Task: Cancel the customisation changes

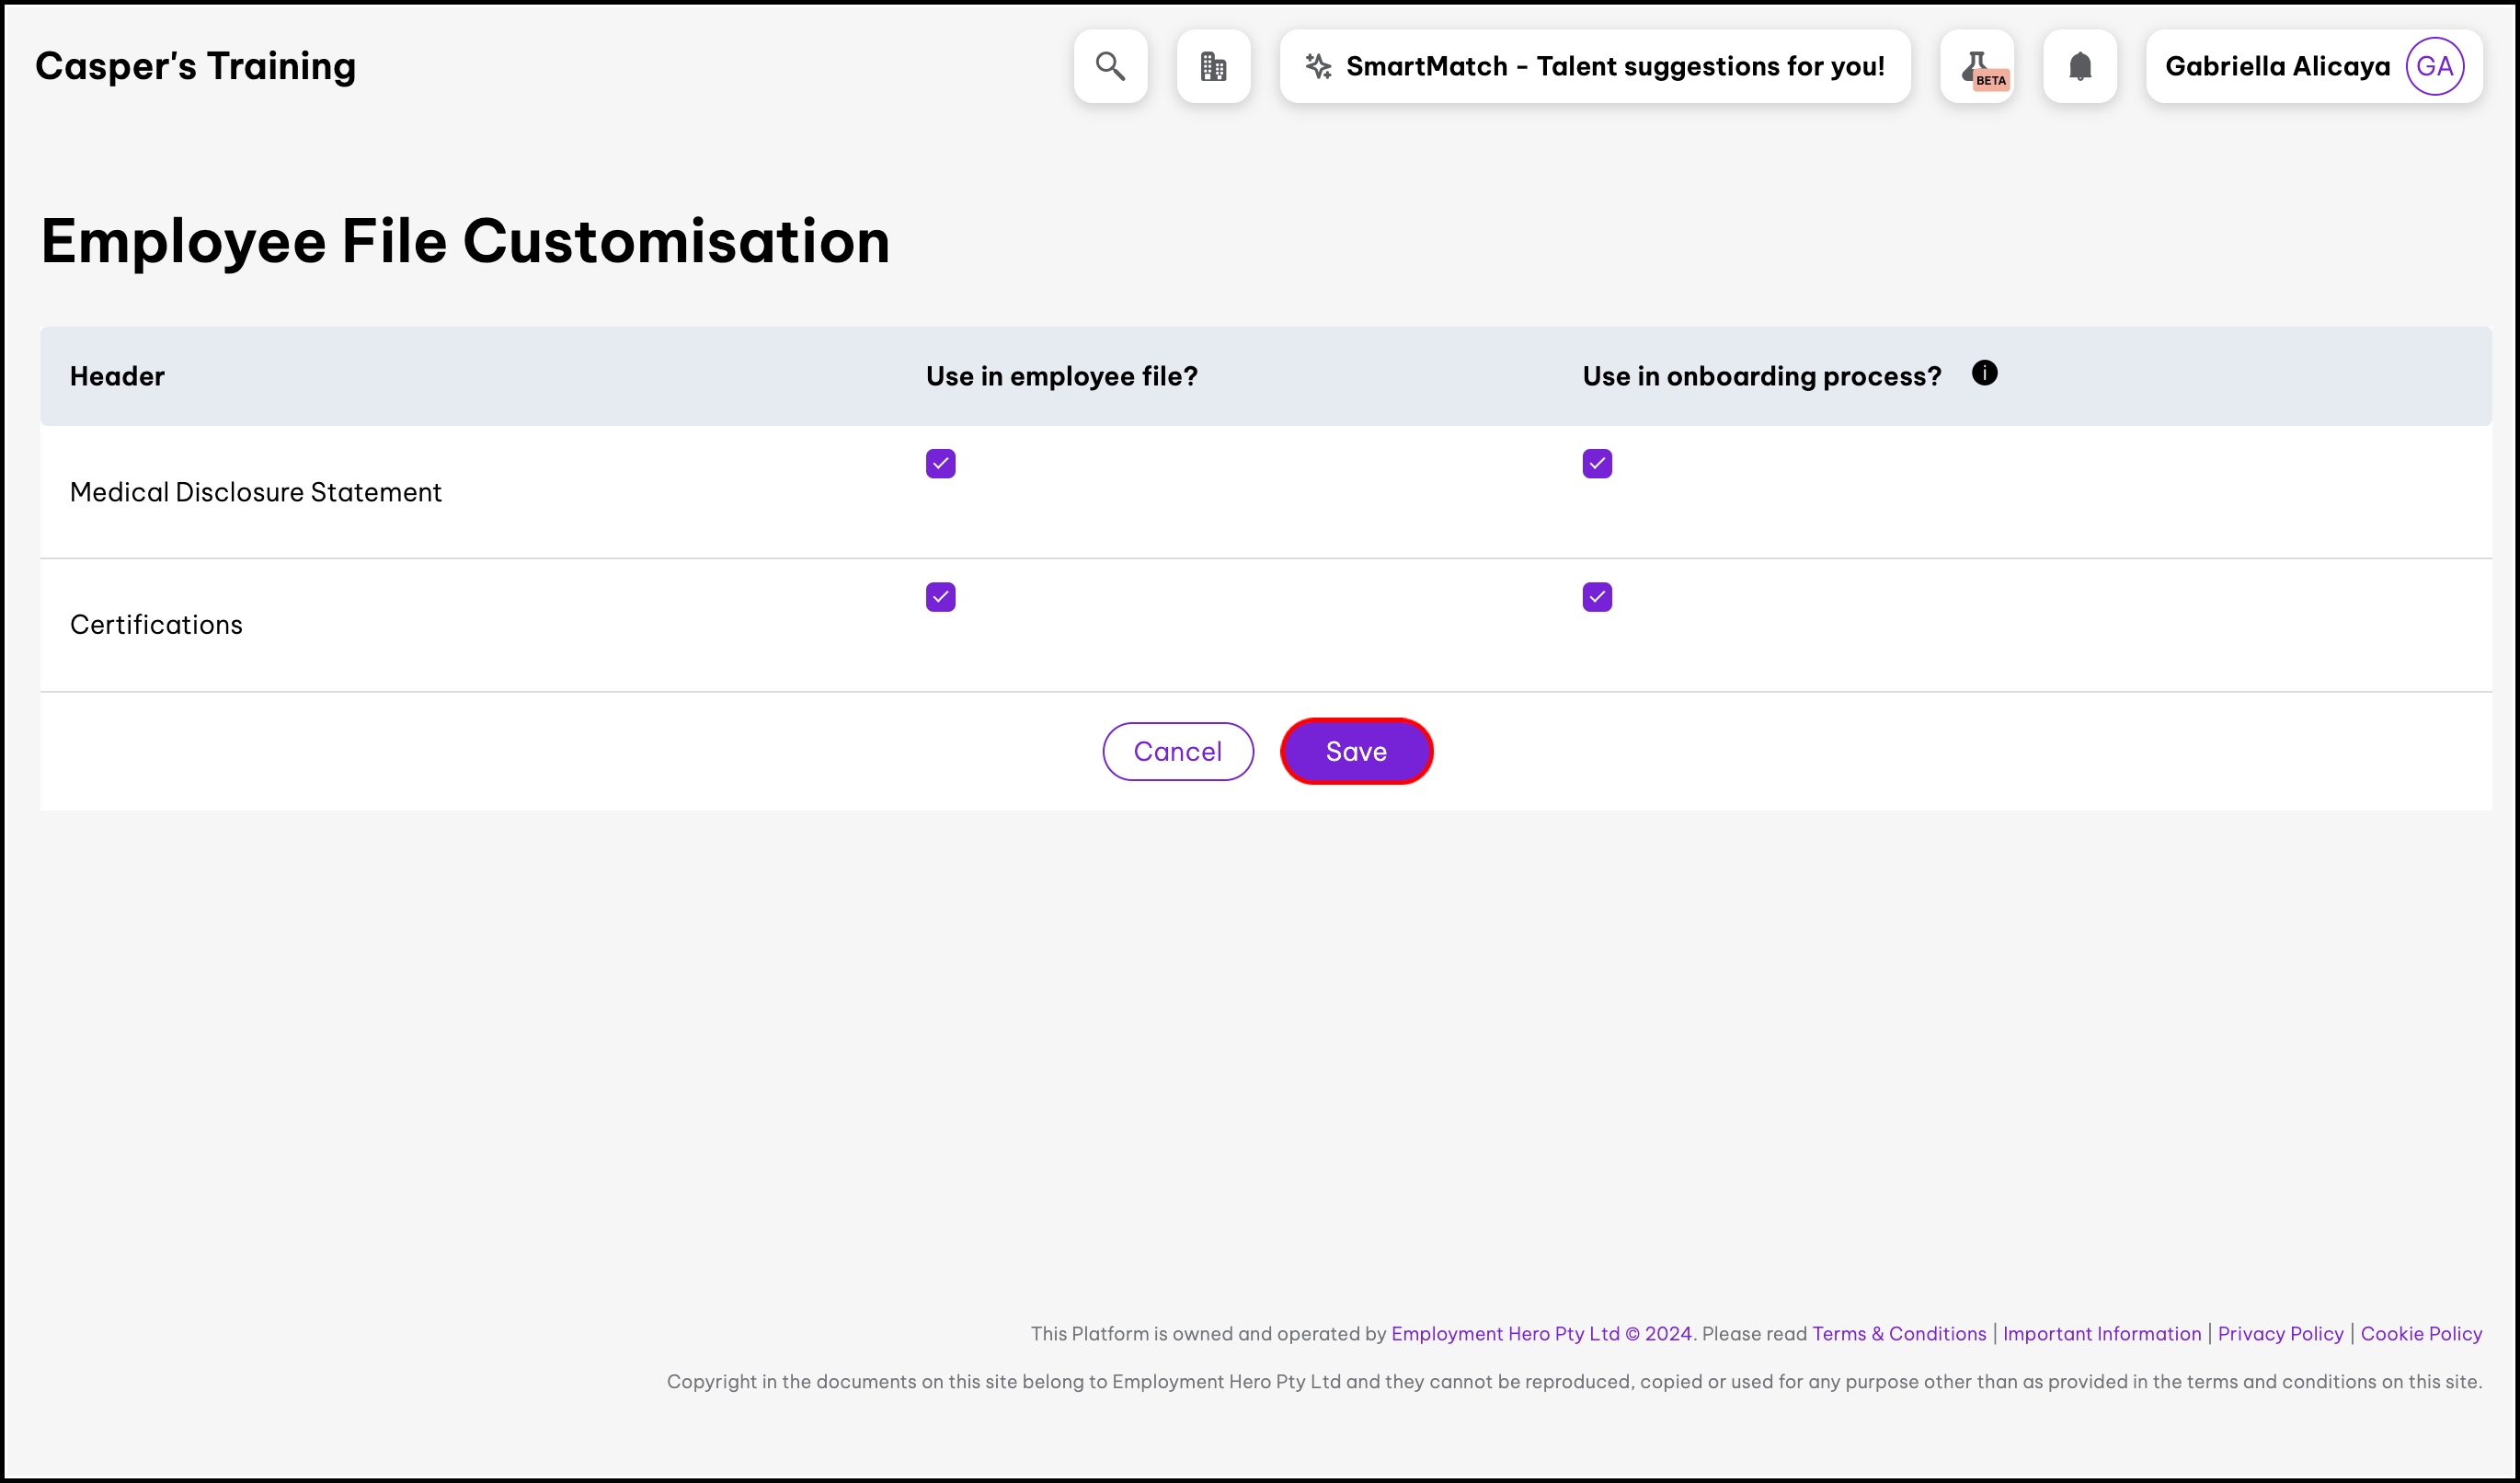Action: 1177,751
